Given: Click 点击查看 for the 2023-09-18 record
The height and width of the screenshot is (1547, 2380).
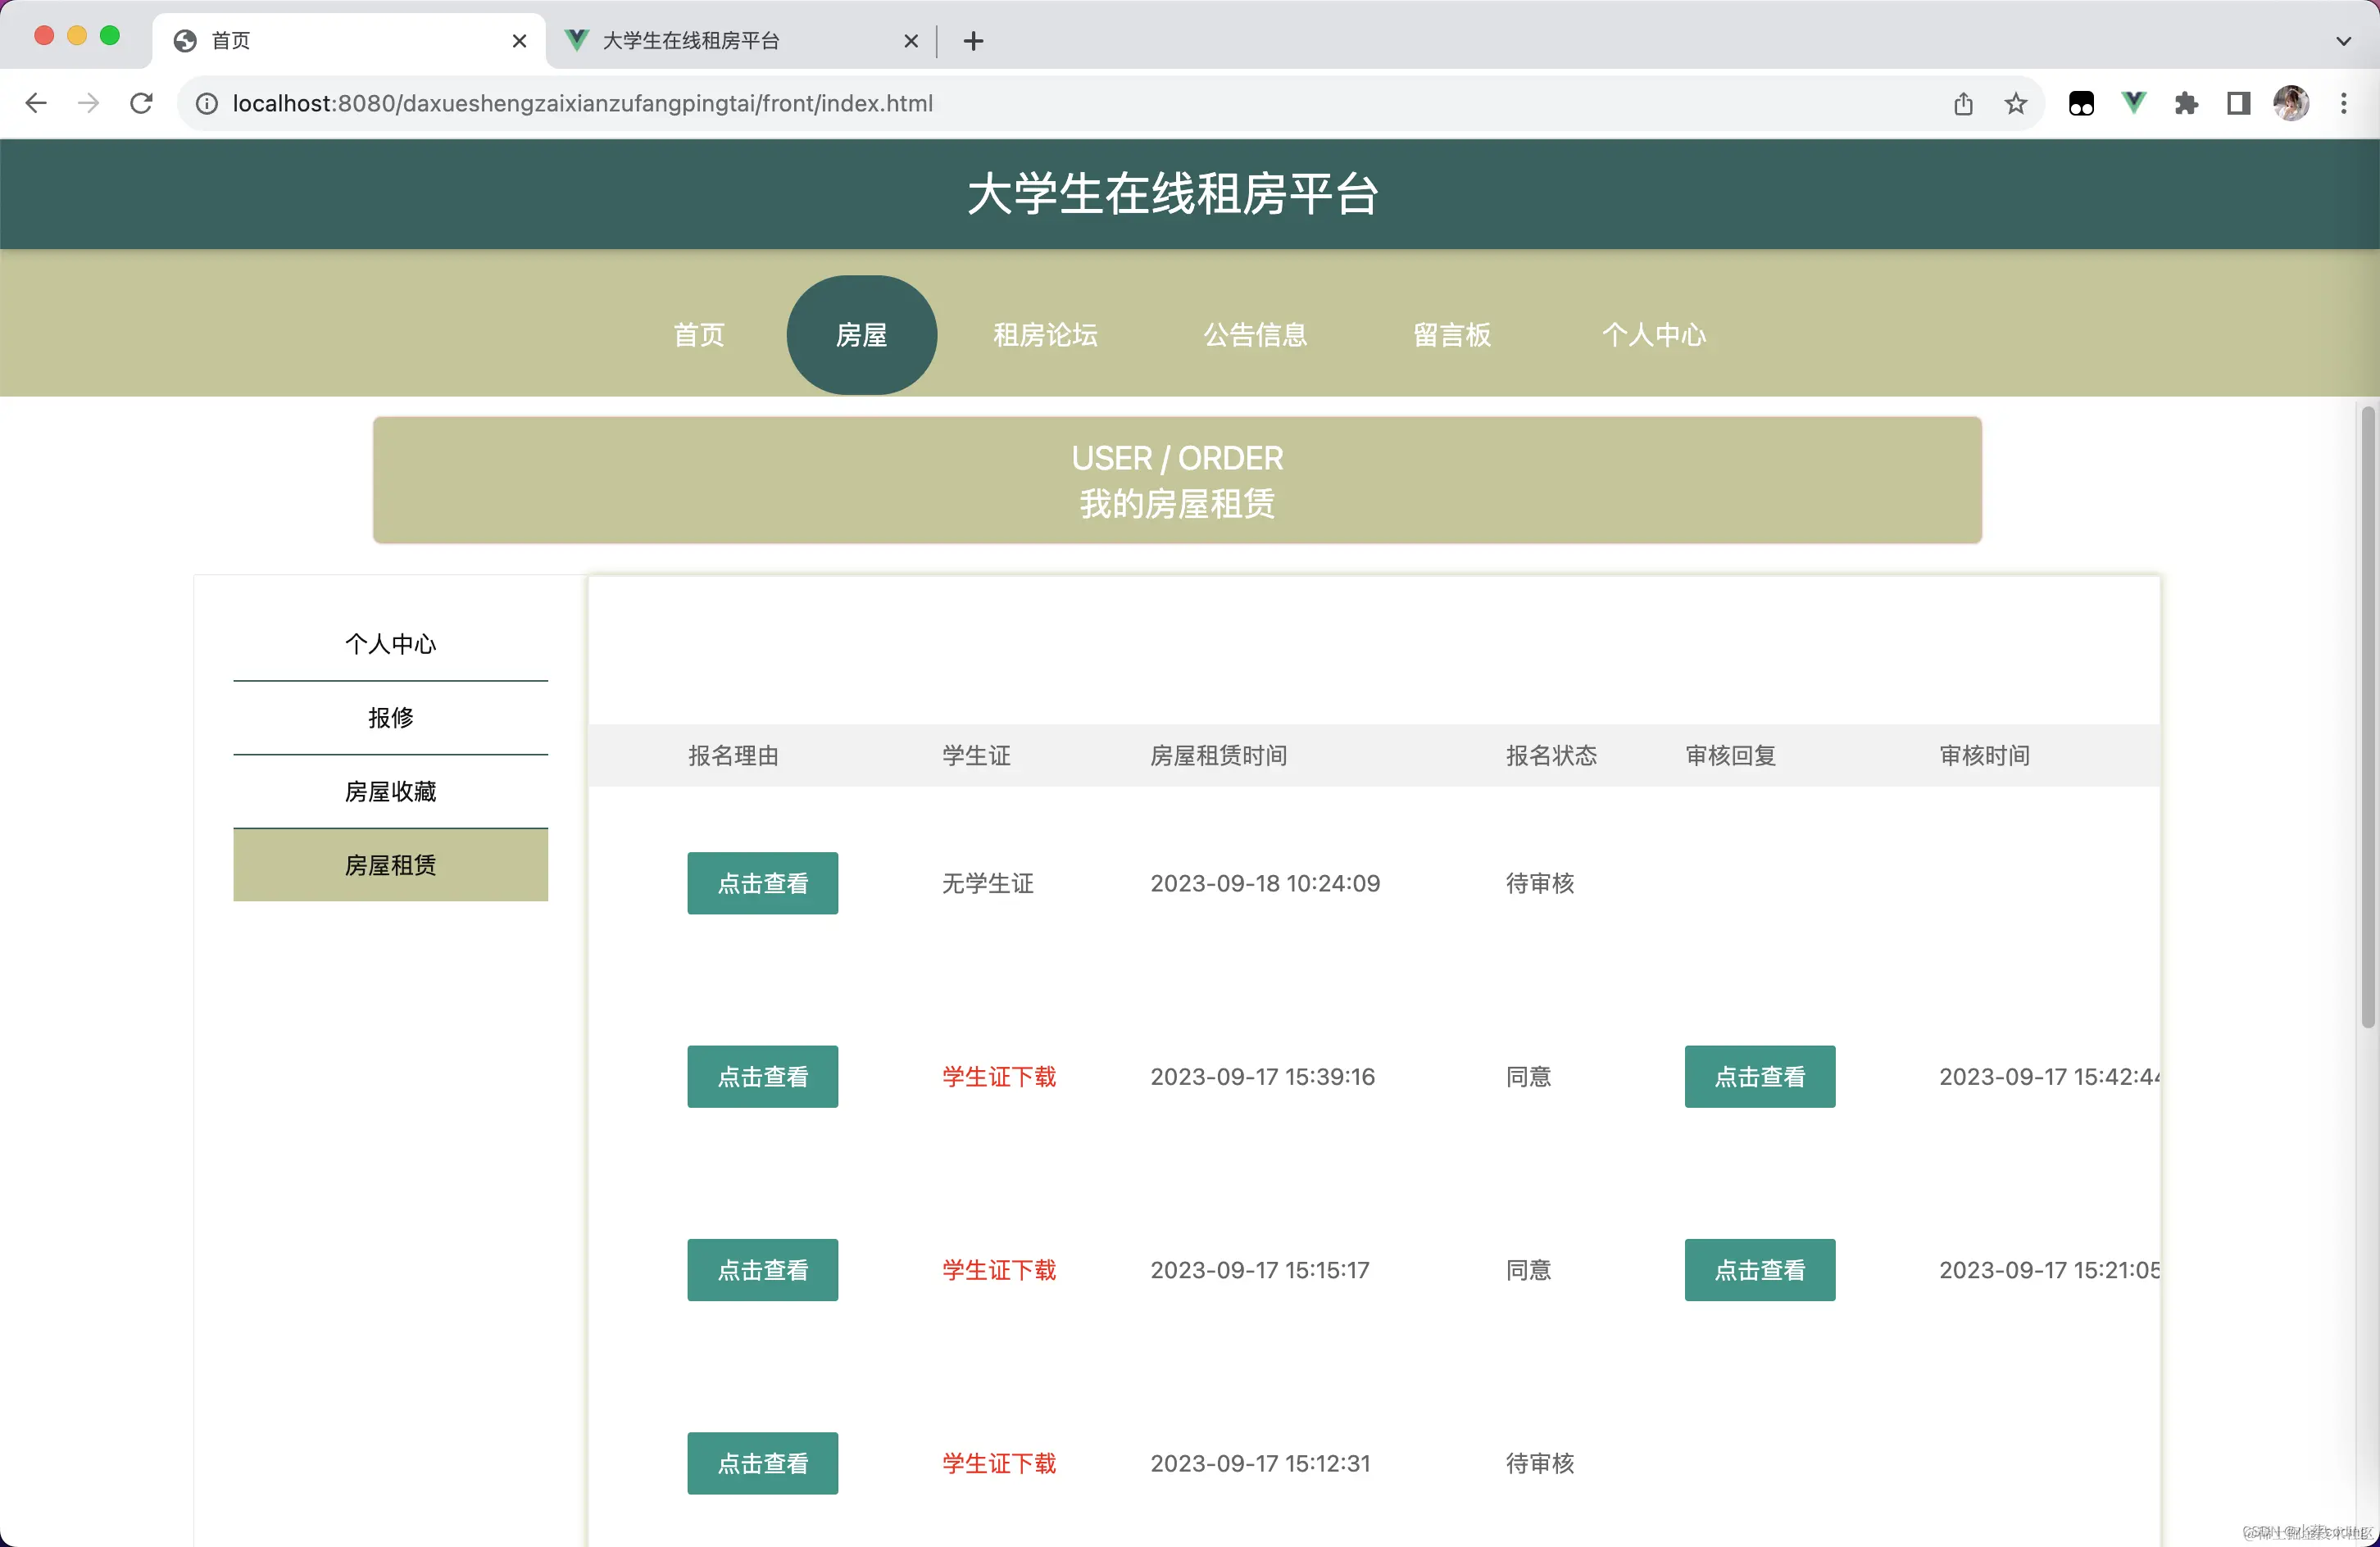Looking at the screenshot, I should click(762, 883).
